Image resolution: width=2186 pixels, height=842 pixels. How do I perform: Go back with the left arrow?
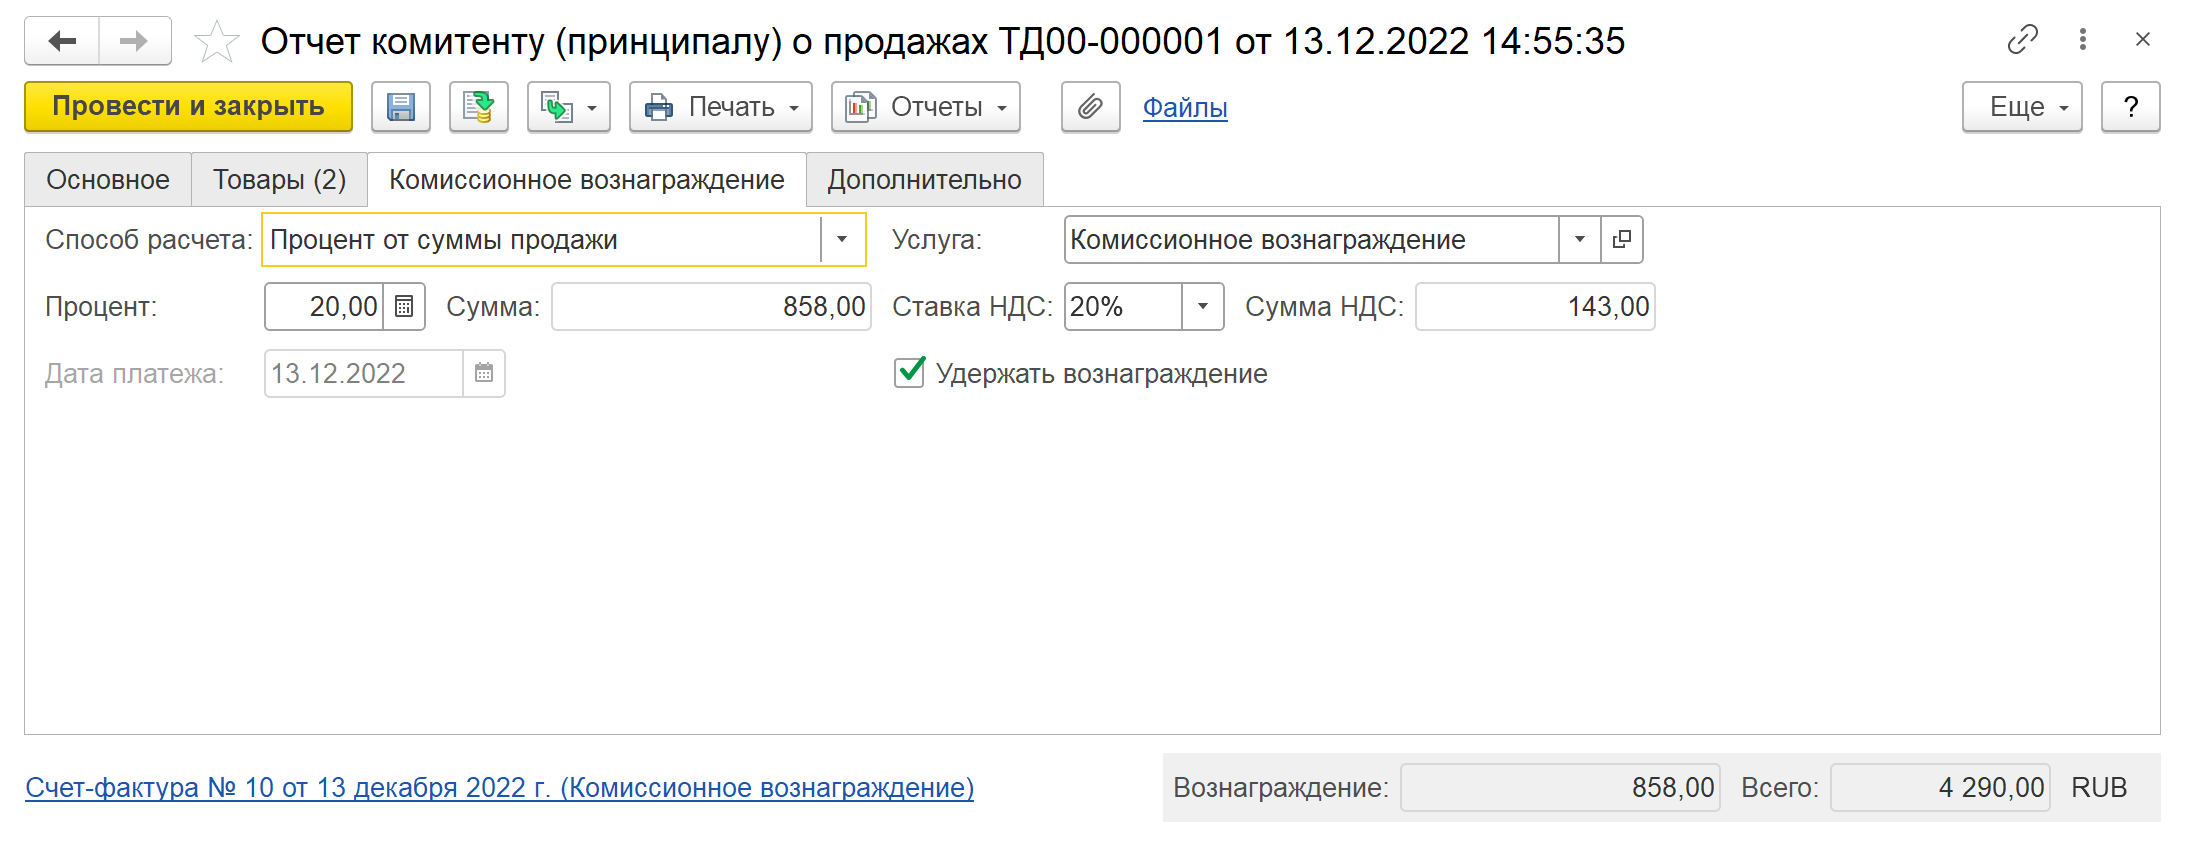click(x=62, y=41)
